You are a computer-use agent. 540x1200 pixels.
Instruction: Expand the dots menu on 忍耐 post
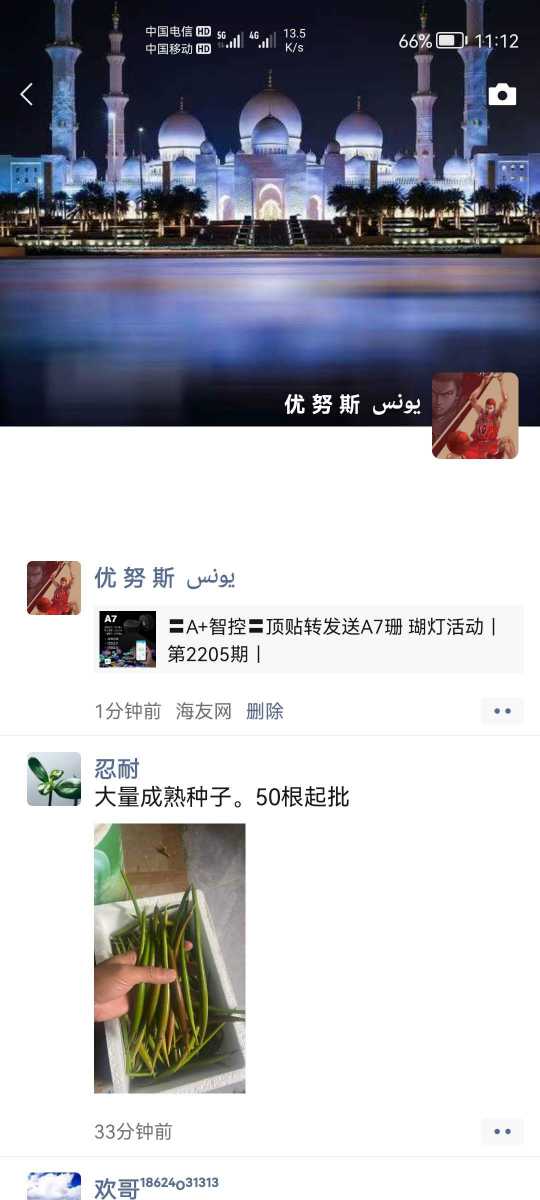(502, 1132)
